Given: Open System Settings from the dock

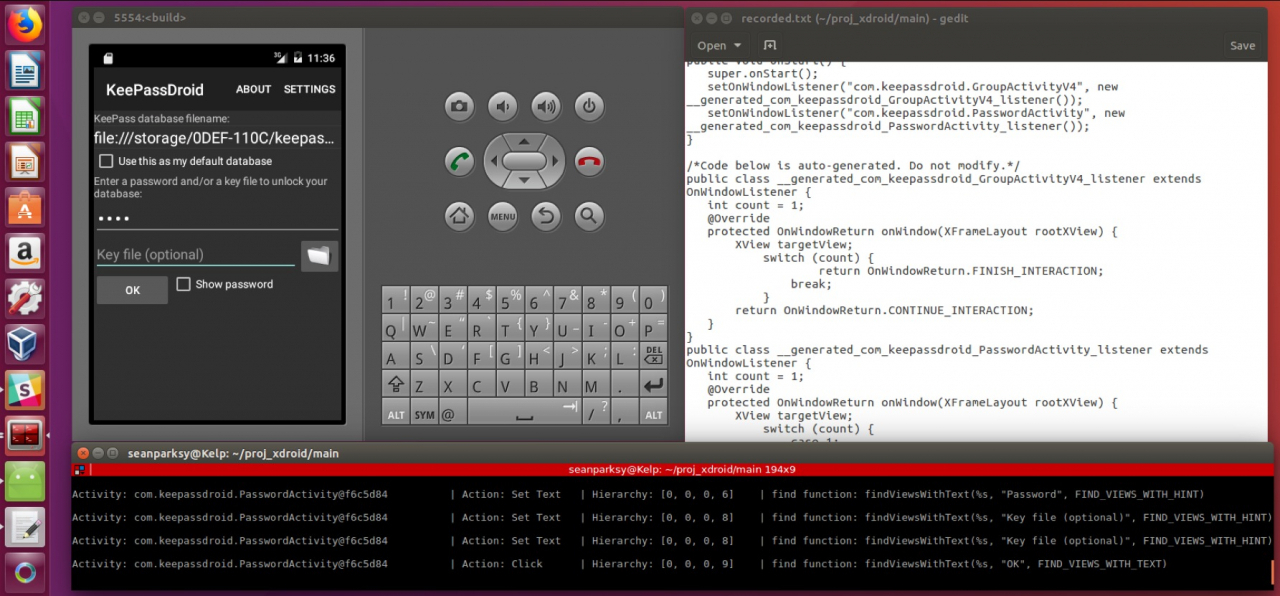Looking at the screenshot, I should coord(25,298).
